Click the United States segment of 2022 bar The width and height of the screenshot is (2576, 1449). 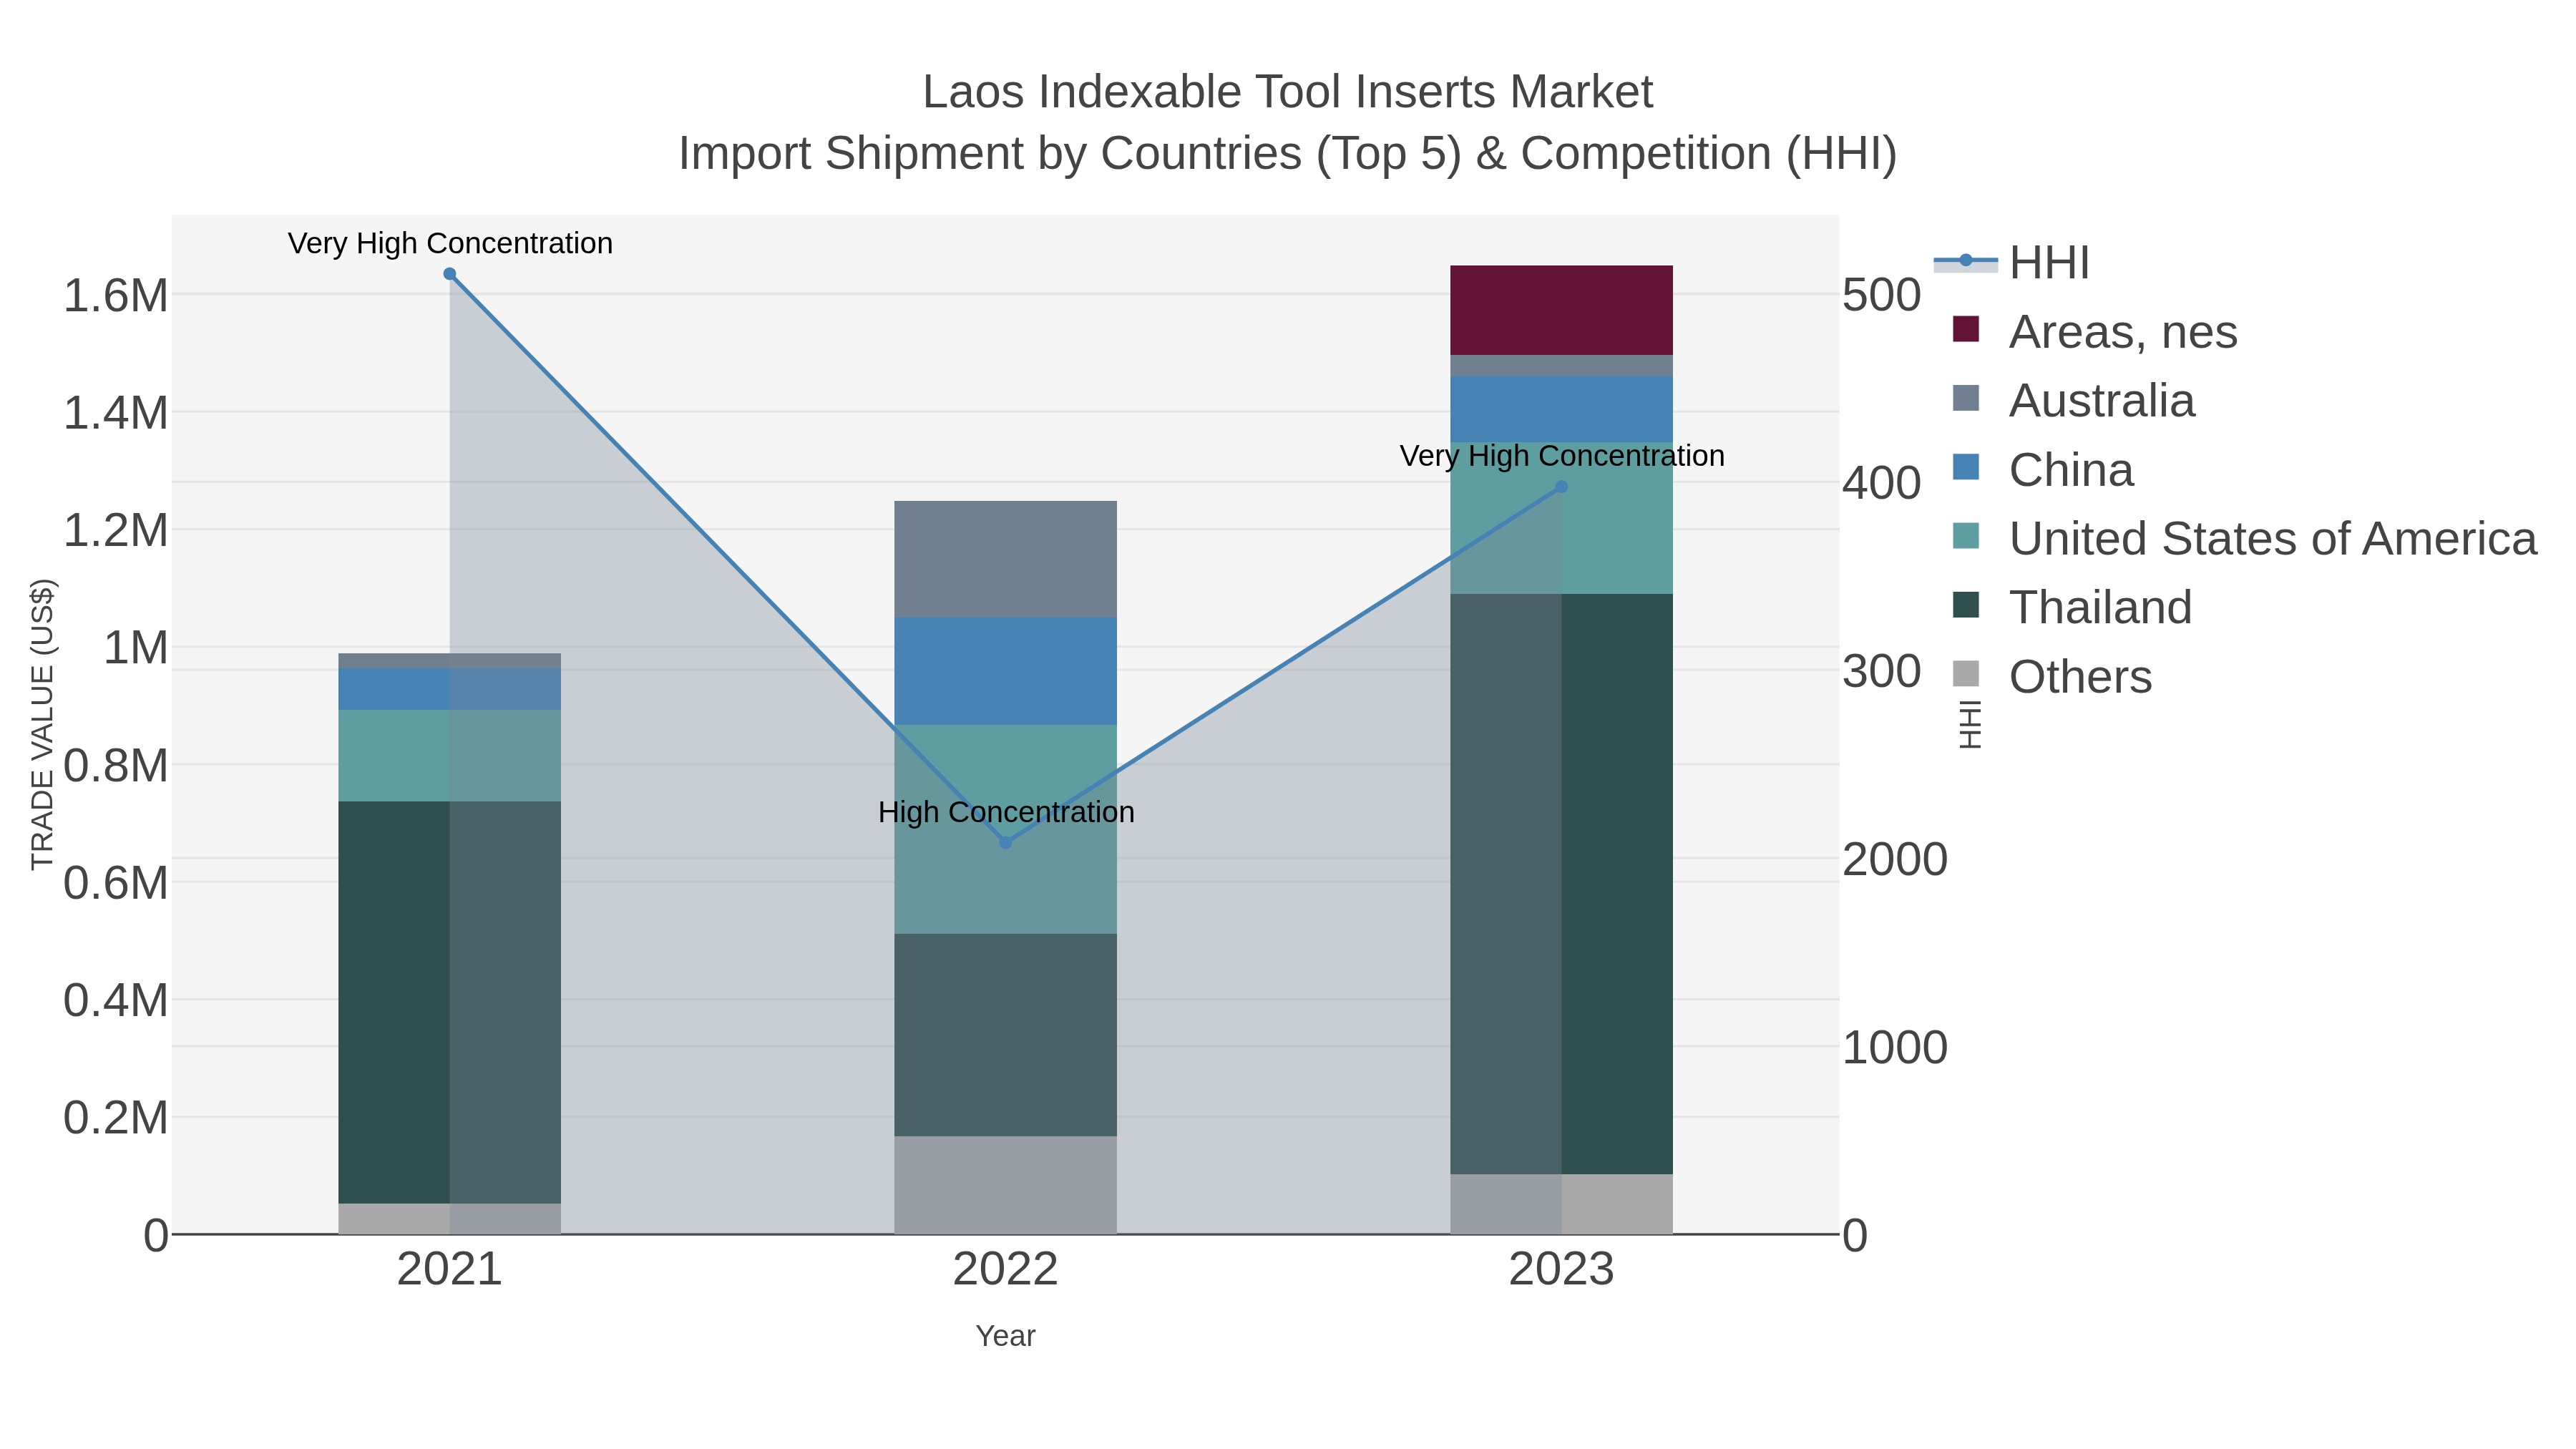1006,829
